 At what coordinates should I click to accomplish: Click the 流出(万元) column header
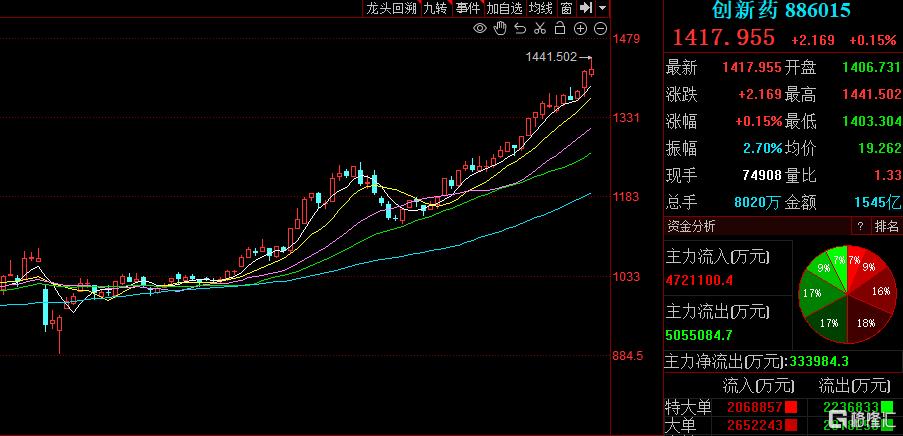coord(854,385)
